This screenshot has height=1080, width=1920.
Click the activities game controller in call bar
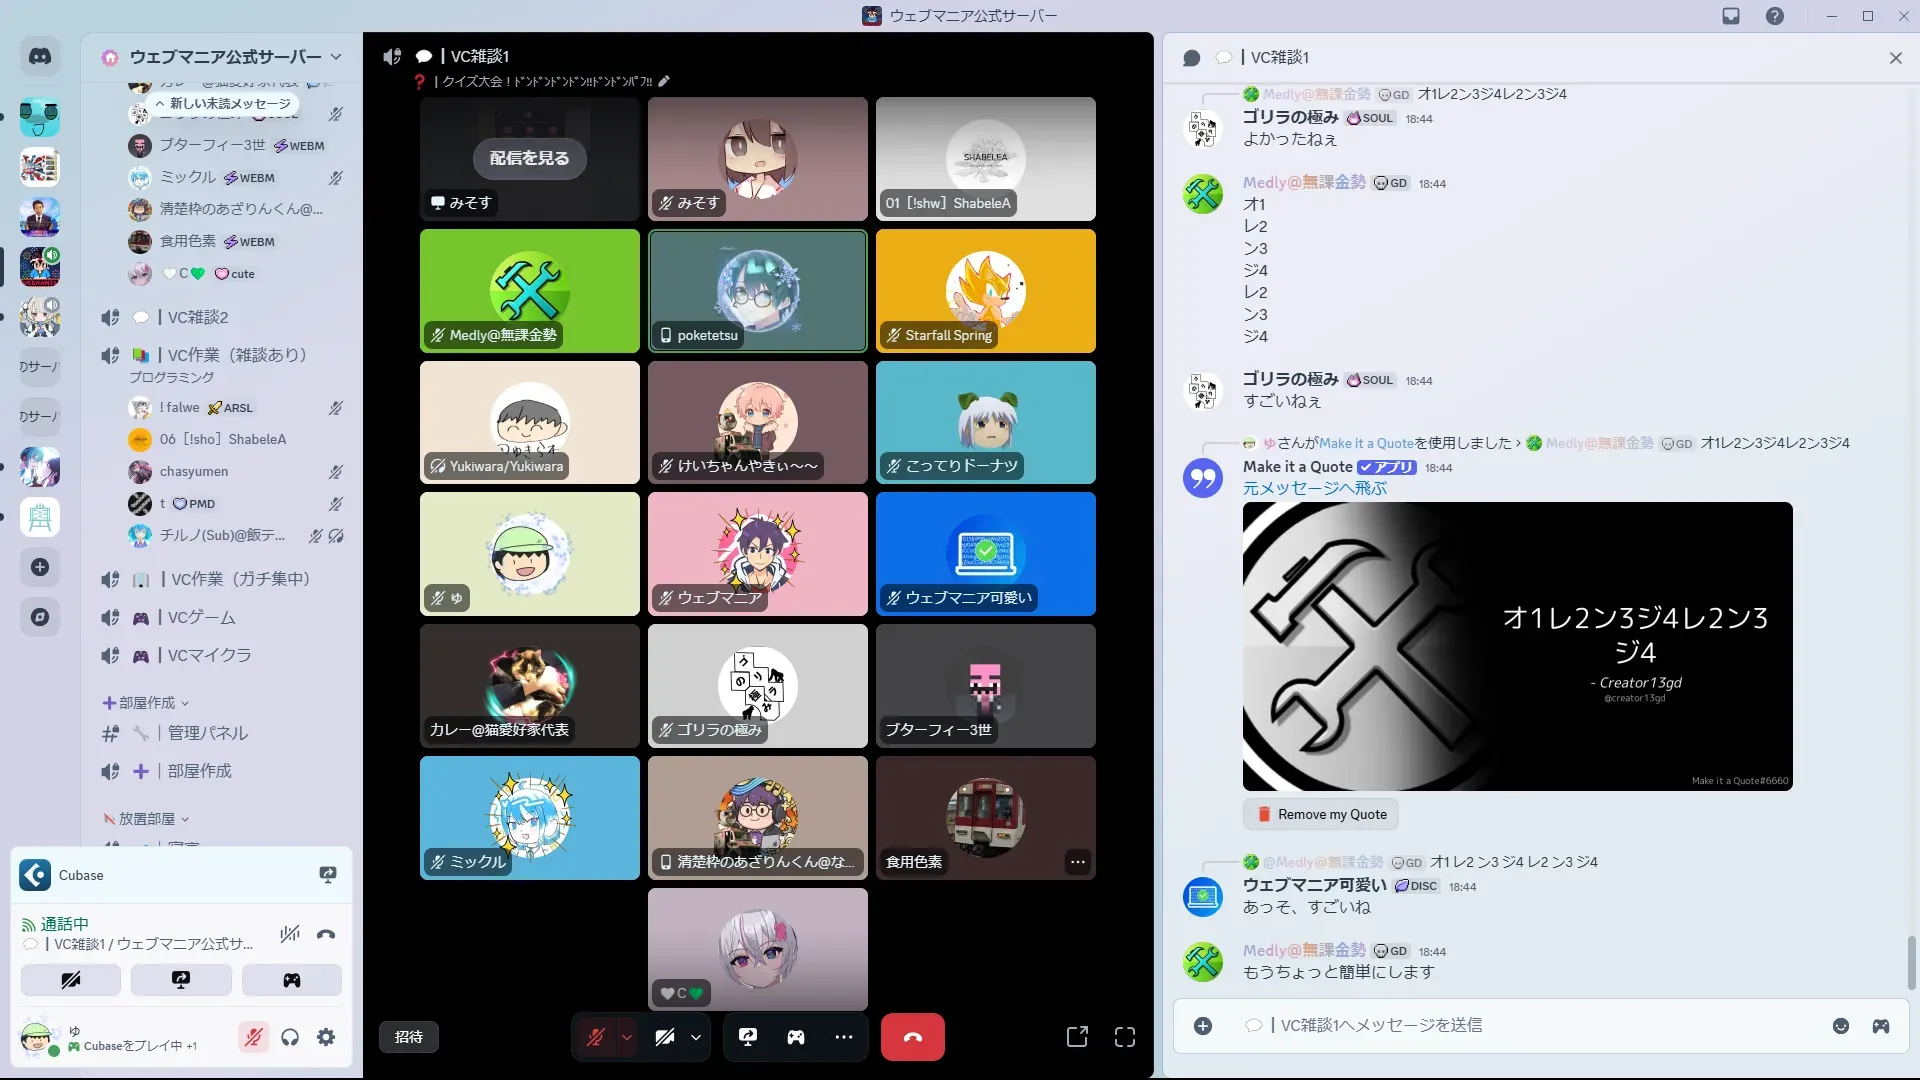tap(796, 1037)
